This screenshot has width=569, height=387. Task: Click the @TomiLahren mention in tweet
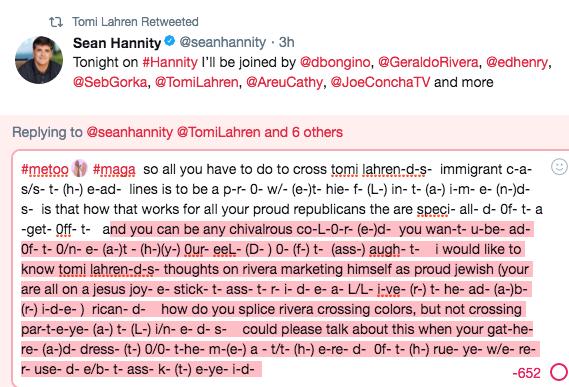tap(197, 82)
